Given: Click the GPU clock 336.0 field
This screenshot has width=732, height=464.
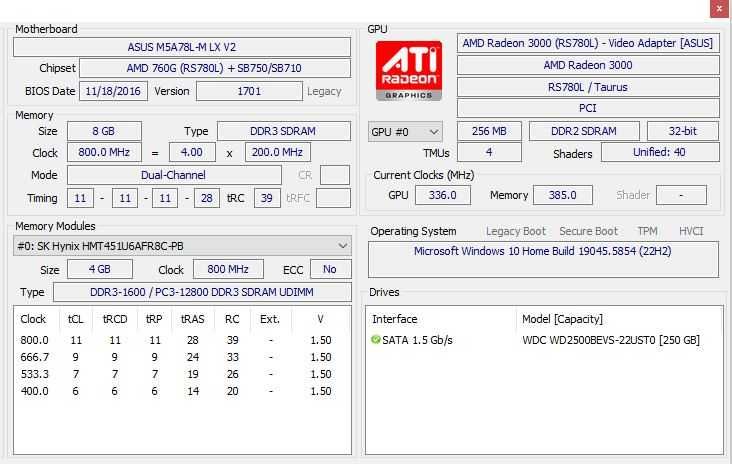Looking at the screenshot, I should 443,195.
